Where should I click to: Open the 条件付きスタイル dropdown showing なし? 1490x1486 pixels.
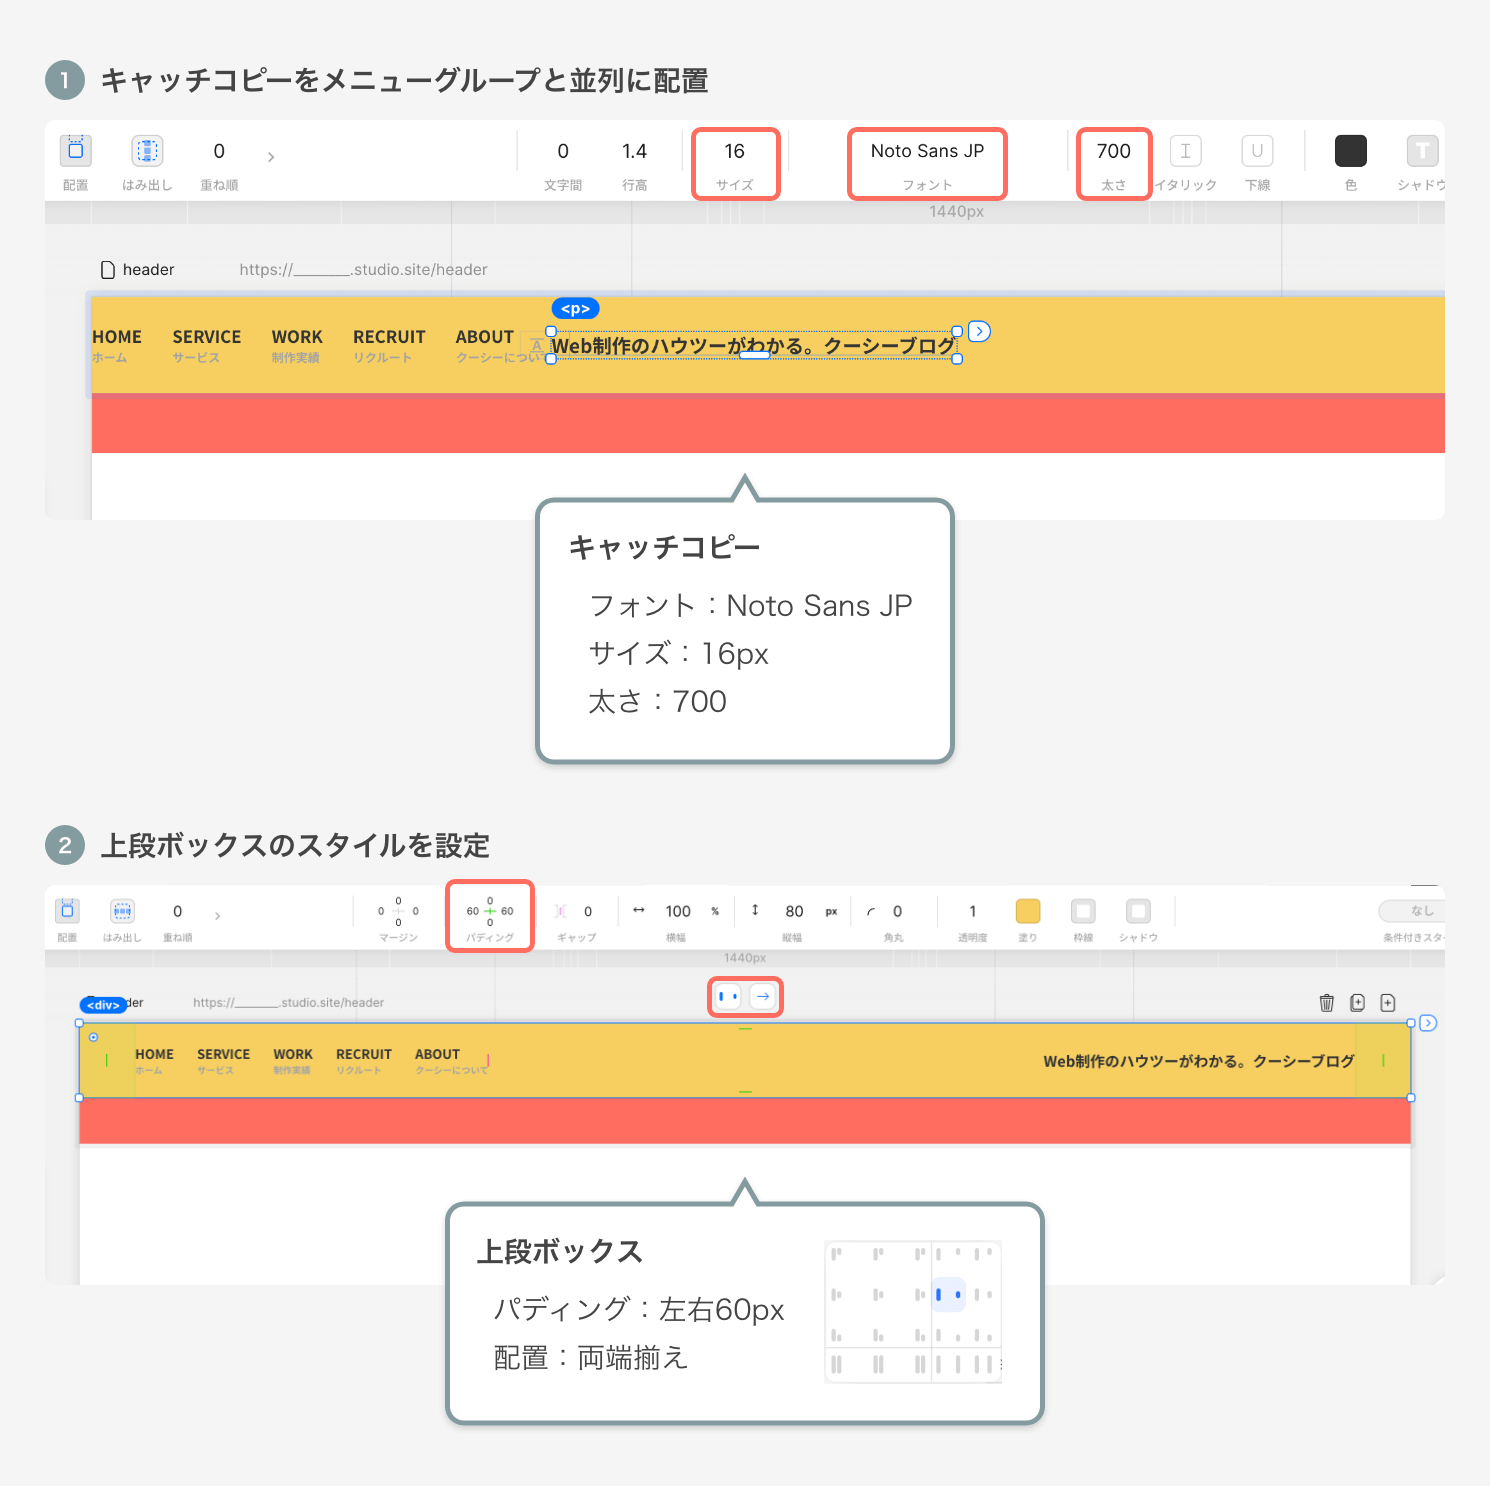1412,911
